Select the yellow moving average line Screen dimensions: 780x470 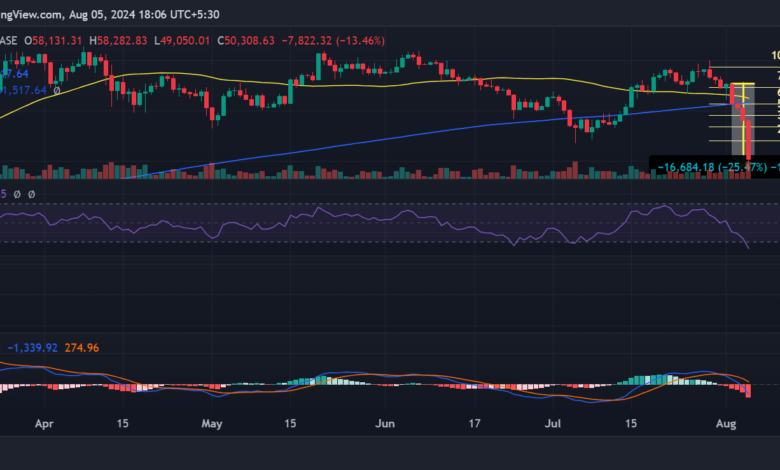350,86
